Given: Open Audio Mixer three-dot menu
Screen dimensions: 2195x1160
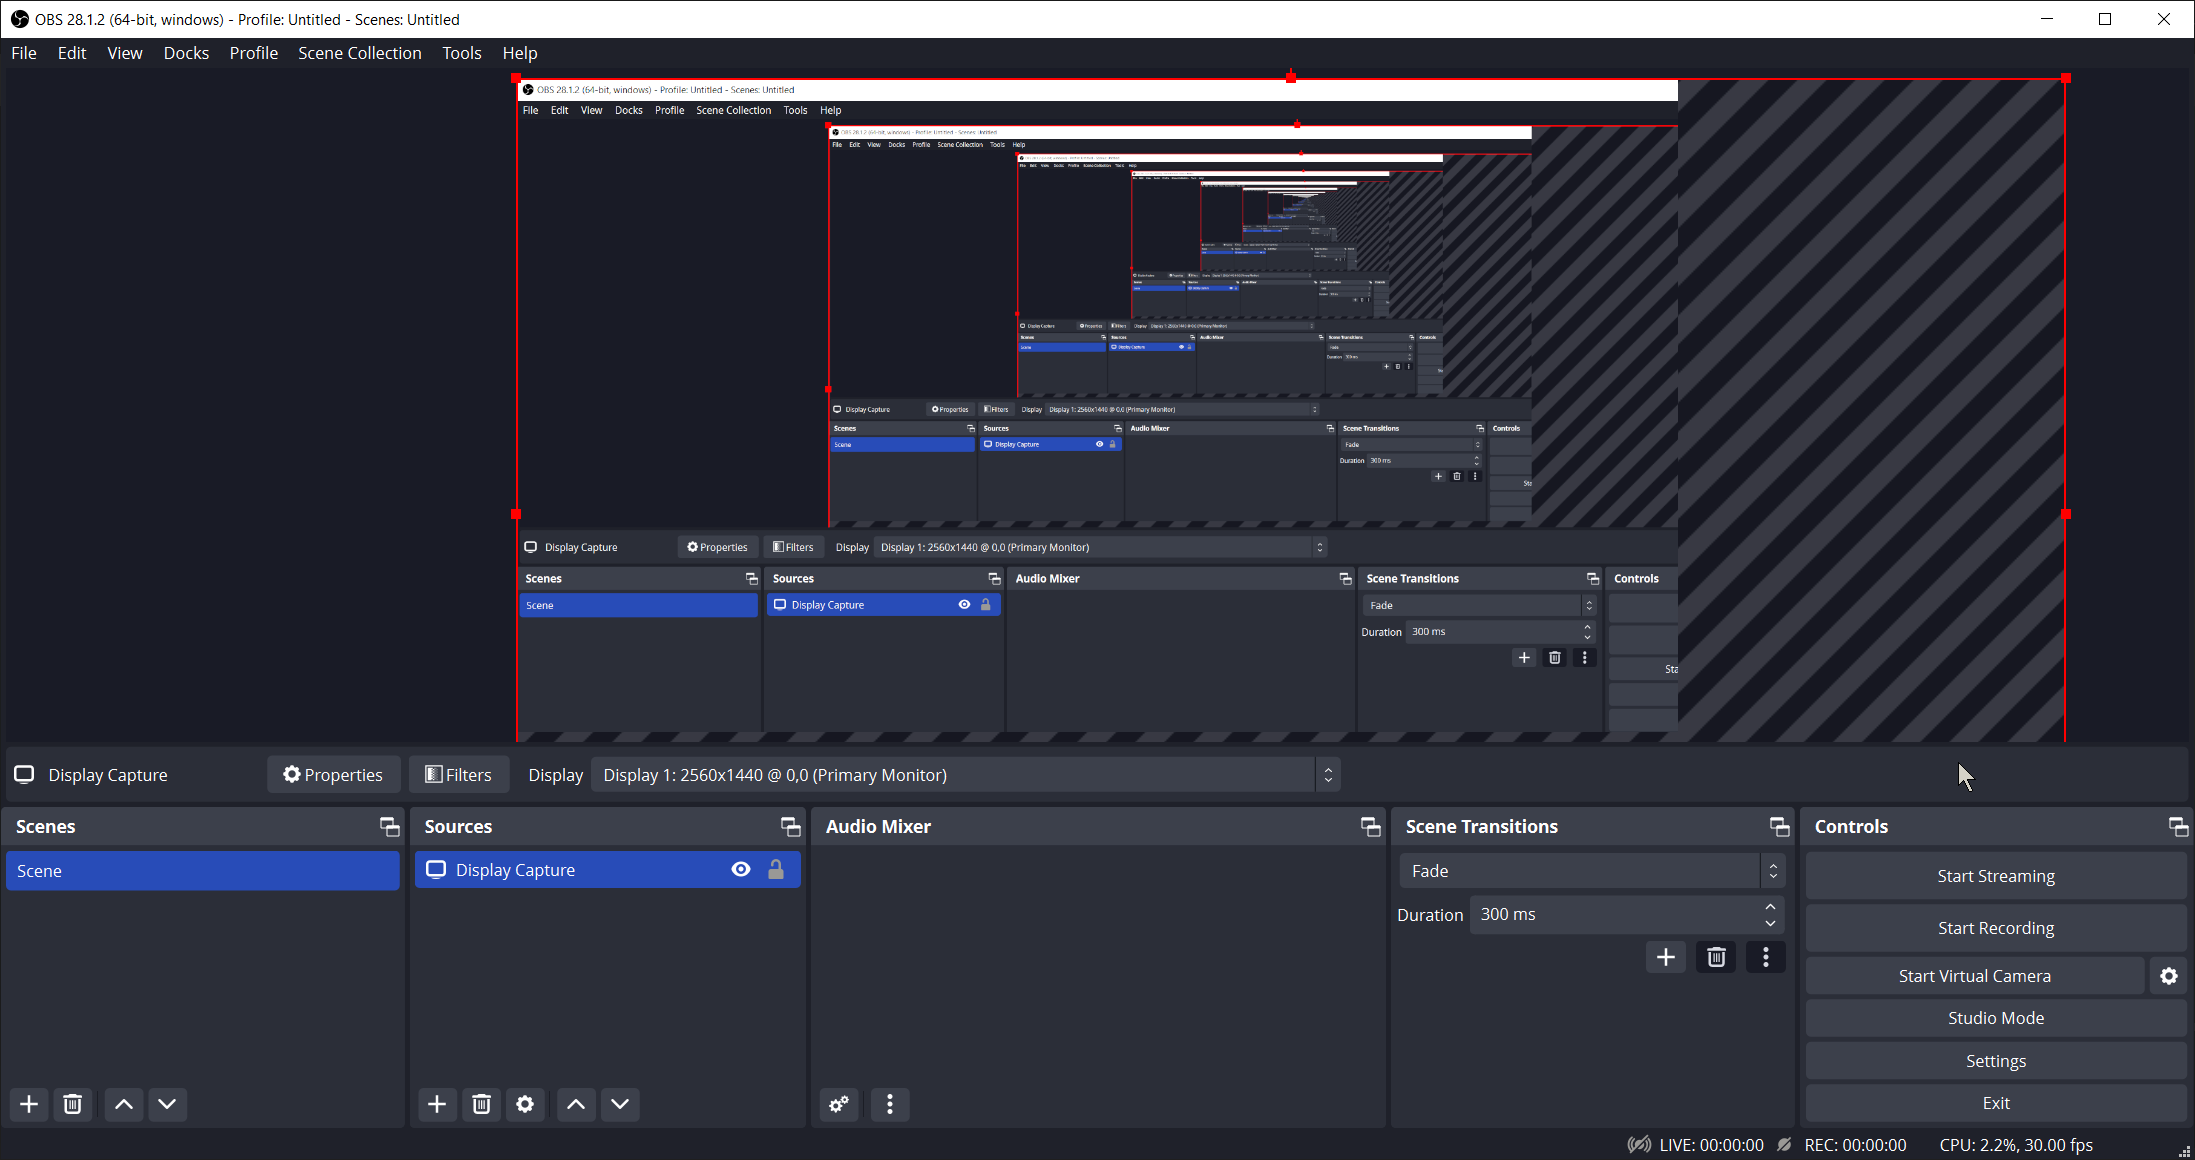Looking at the screenshot, I should [890, 1104].
